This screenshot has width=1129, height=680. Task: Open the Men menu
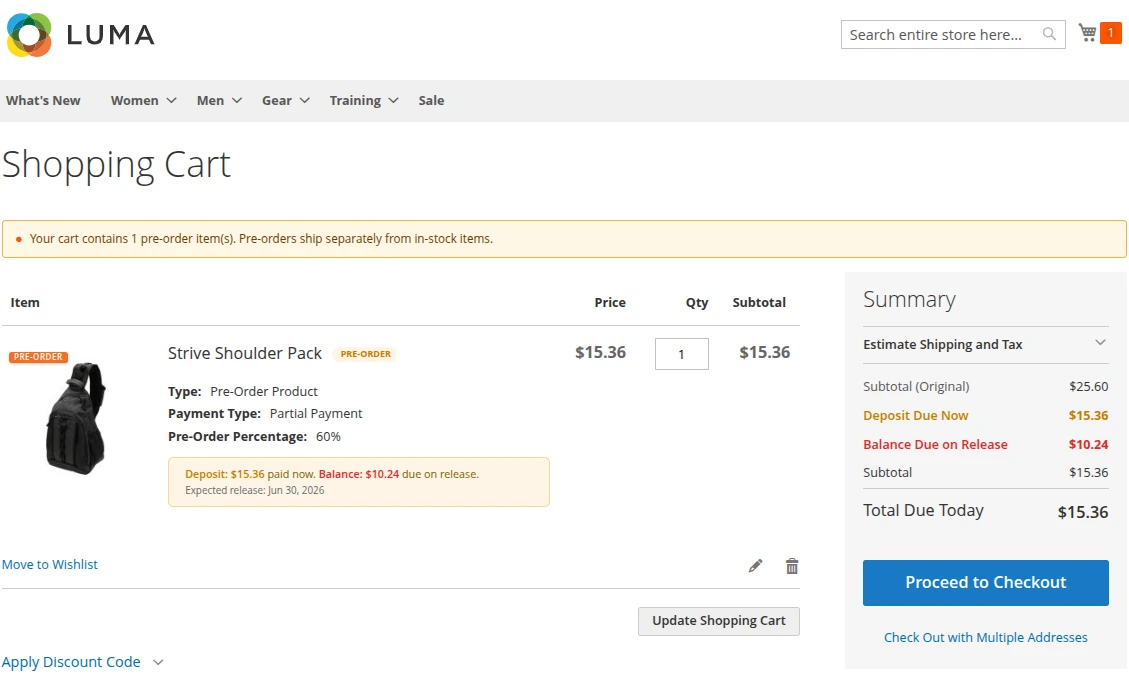pos(210,101)
